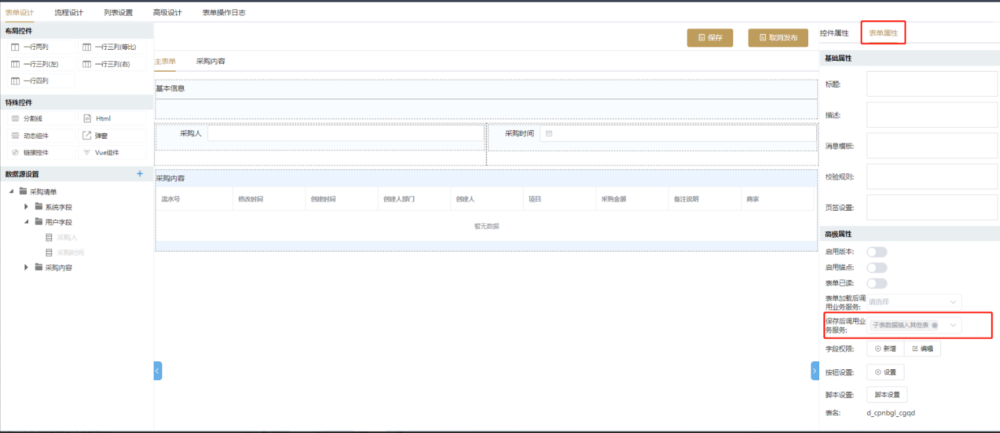The width and height of the screenshot is (1000, 433).
Task: Open the 保存后调用业务服务 dropdown
Action: pyautogui.click(x=913, y=325)
